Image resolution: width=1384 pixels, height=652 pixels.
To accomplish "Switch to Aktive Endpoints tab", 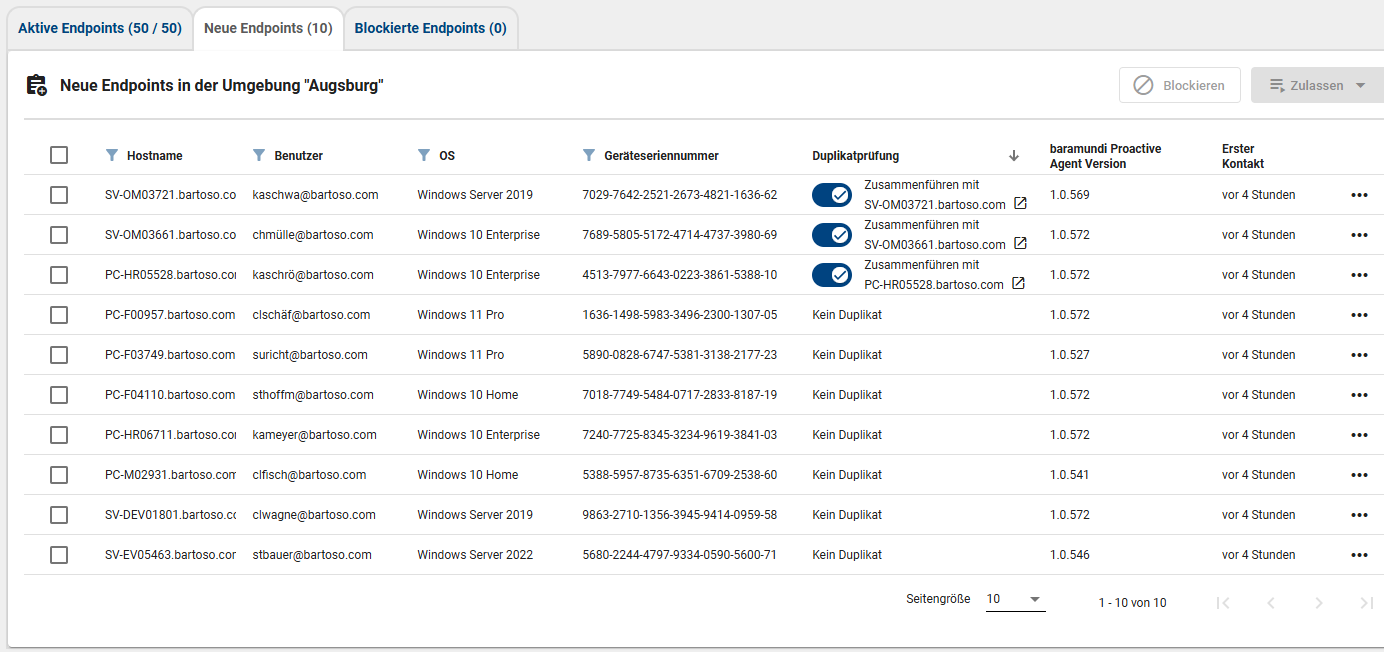I will point(100,28).
